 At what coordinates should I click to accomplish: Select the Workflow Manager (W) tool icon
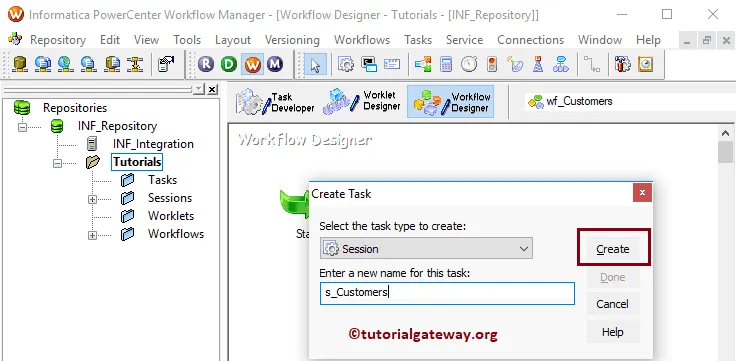tap(253, 64)
